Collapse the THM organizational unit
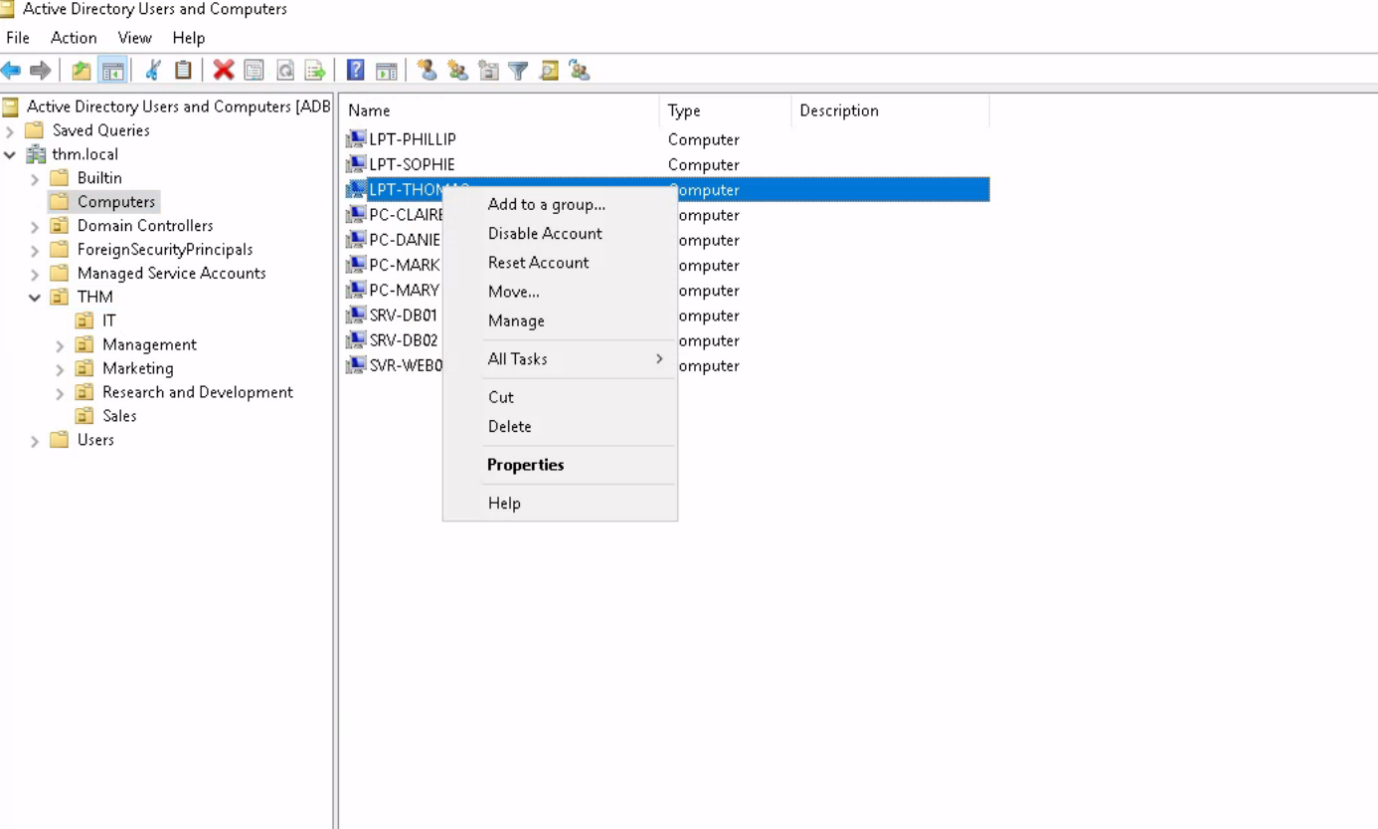 click(34, 298)
